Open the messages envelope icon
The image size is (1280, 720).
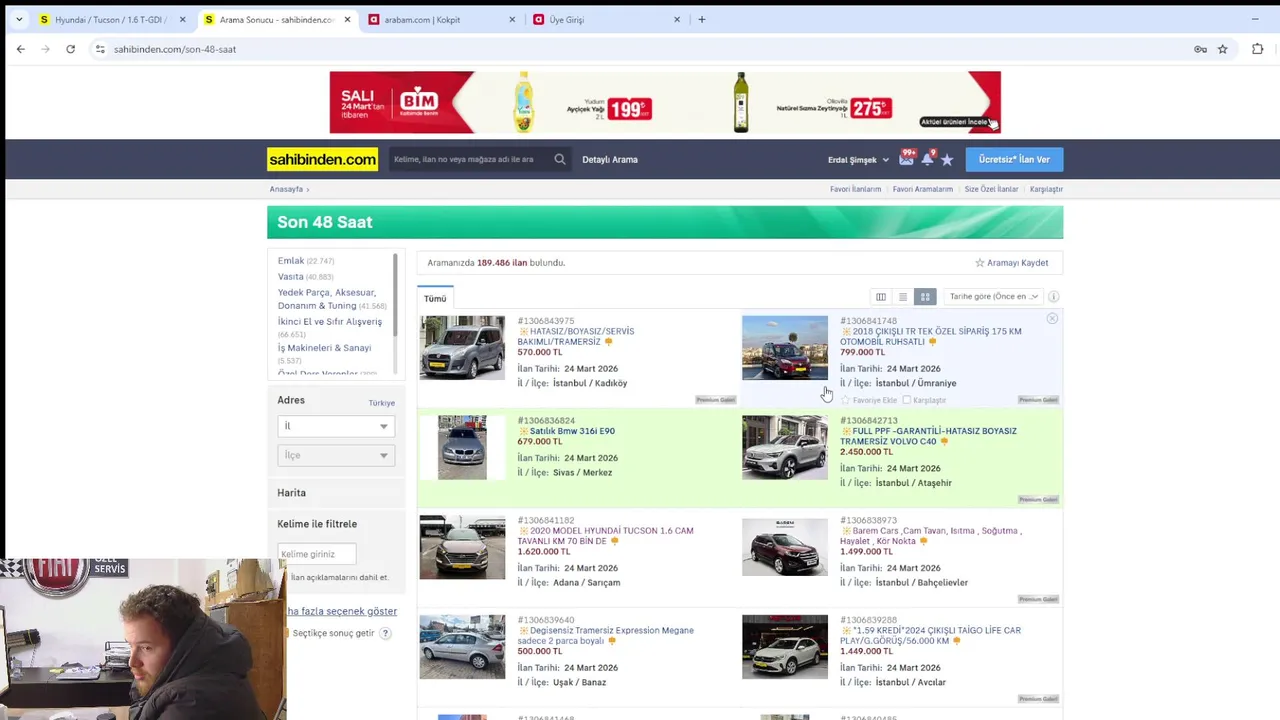[906, 158]
